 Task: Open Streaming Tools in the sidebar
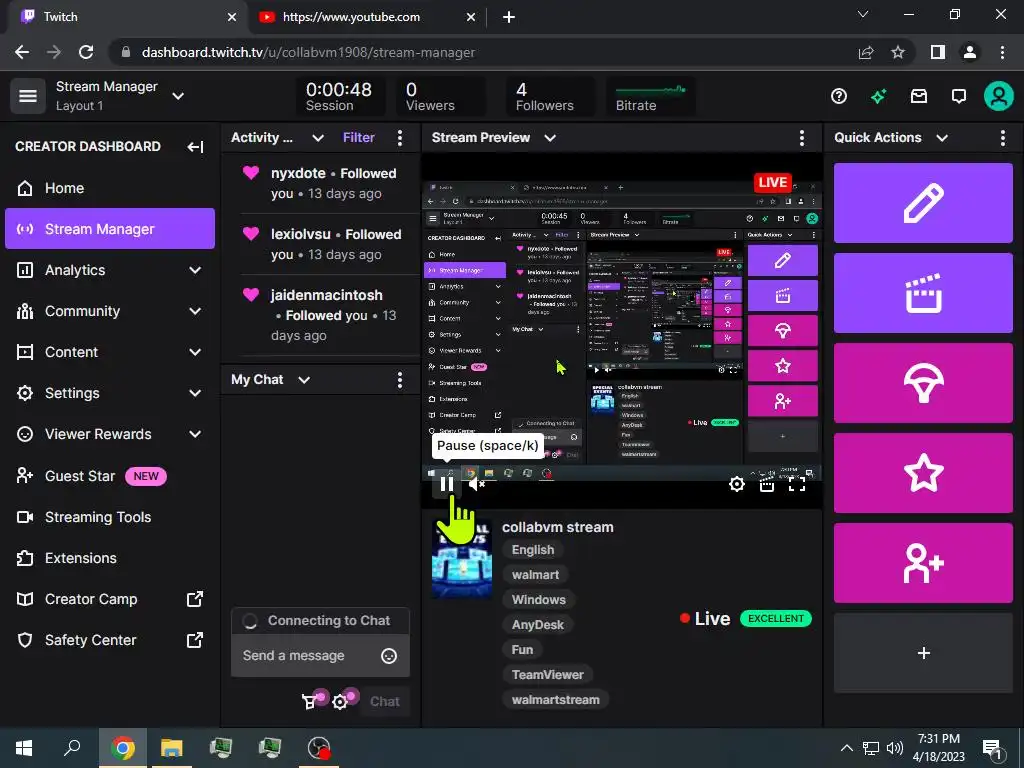point(110,517)
